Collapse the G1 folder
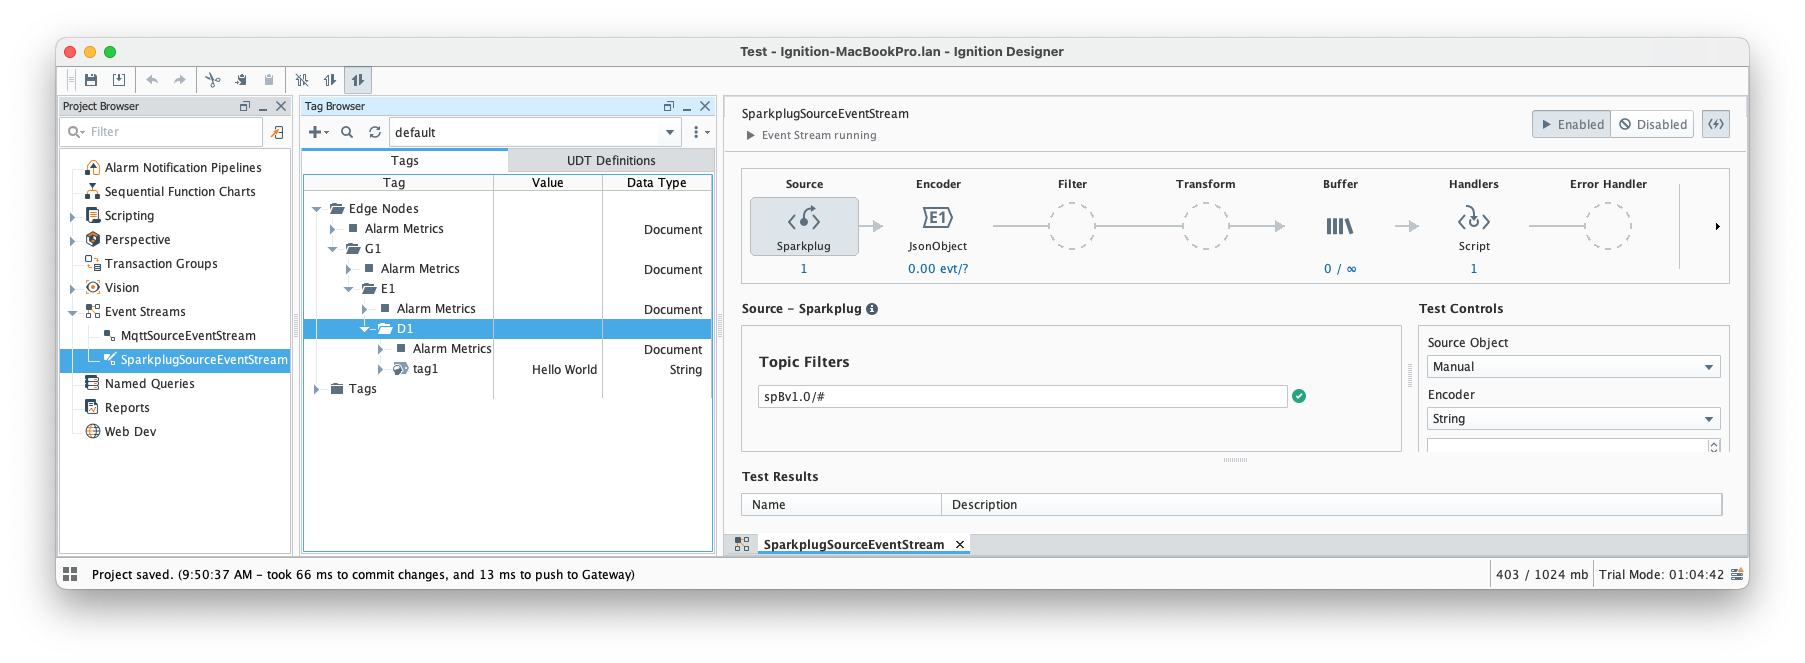Screen dimensions: 1805x663 click(x=333, y=249)
